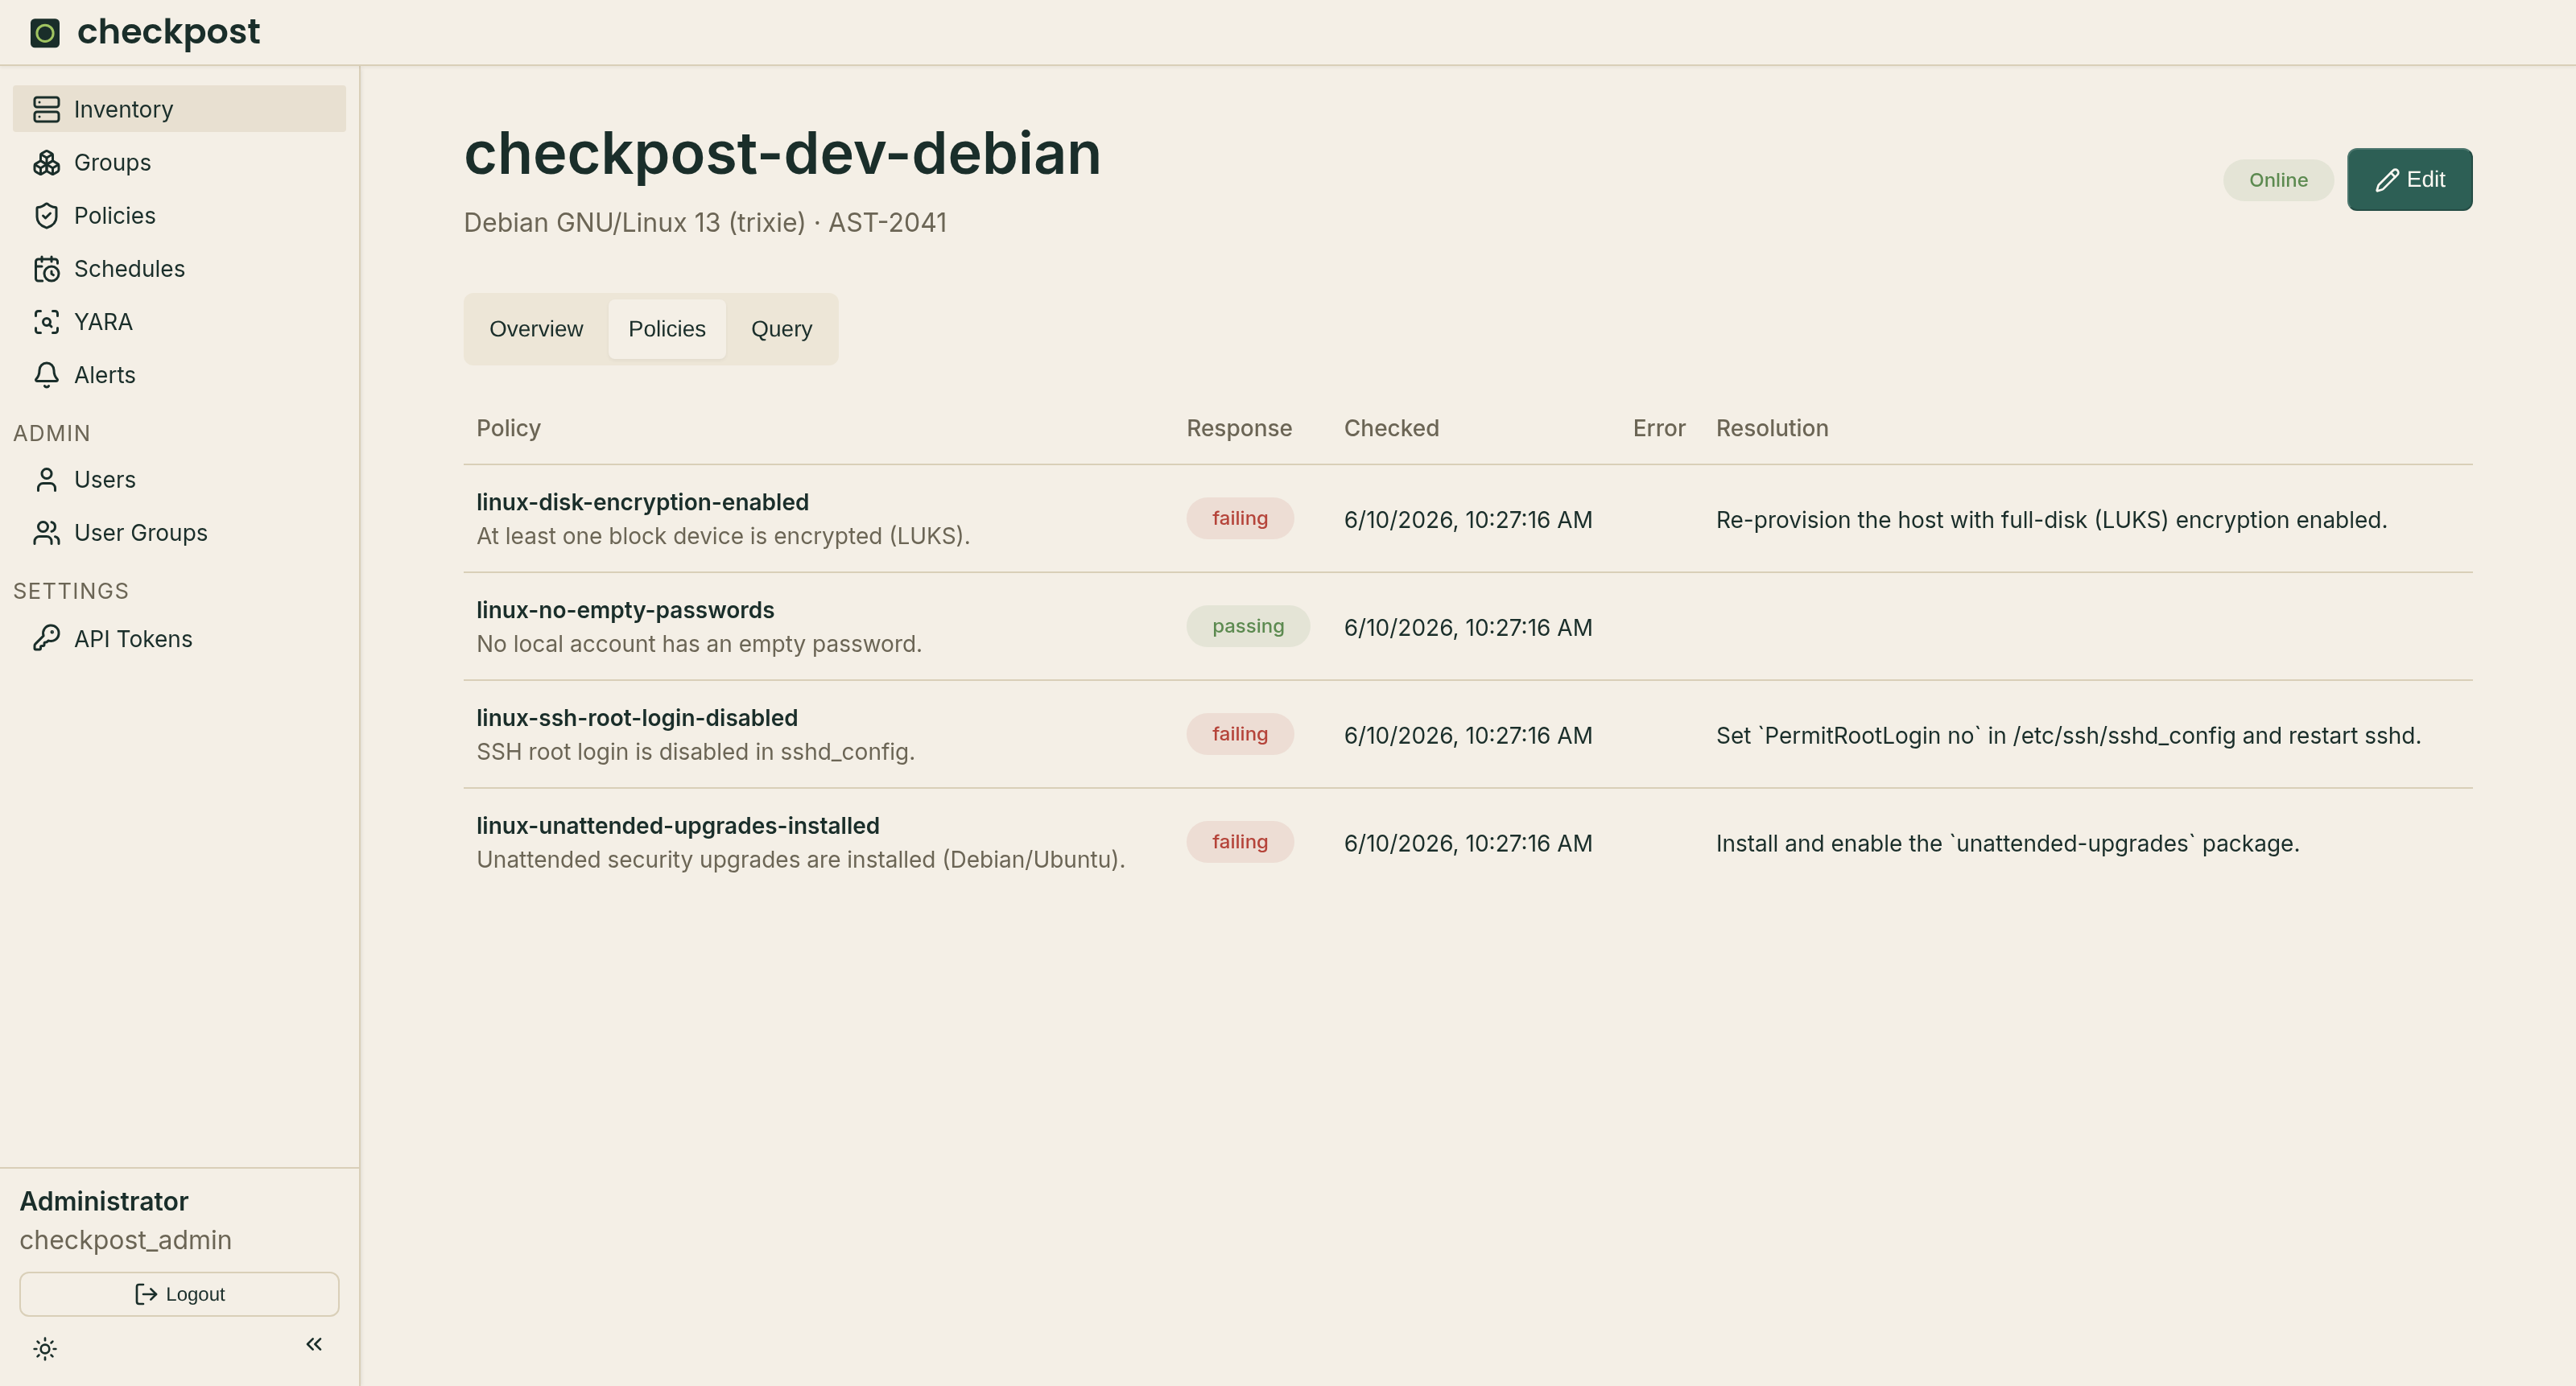This screenshot has width=2576, height=1386.
Task: Click the Inventory server icon
Action: click(46, 109)
